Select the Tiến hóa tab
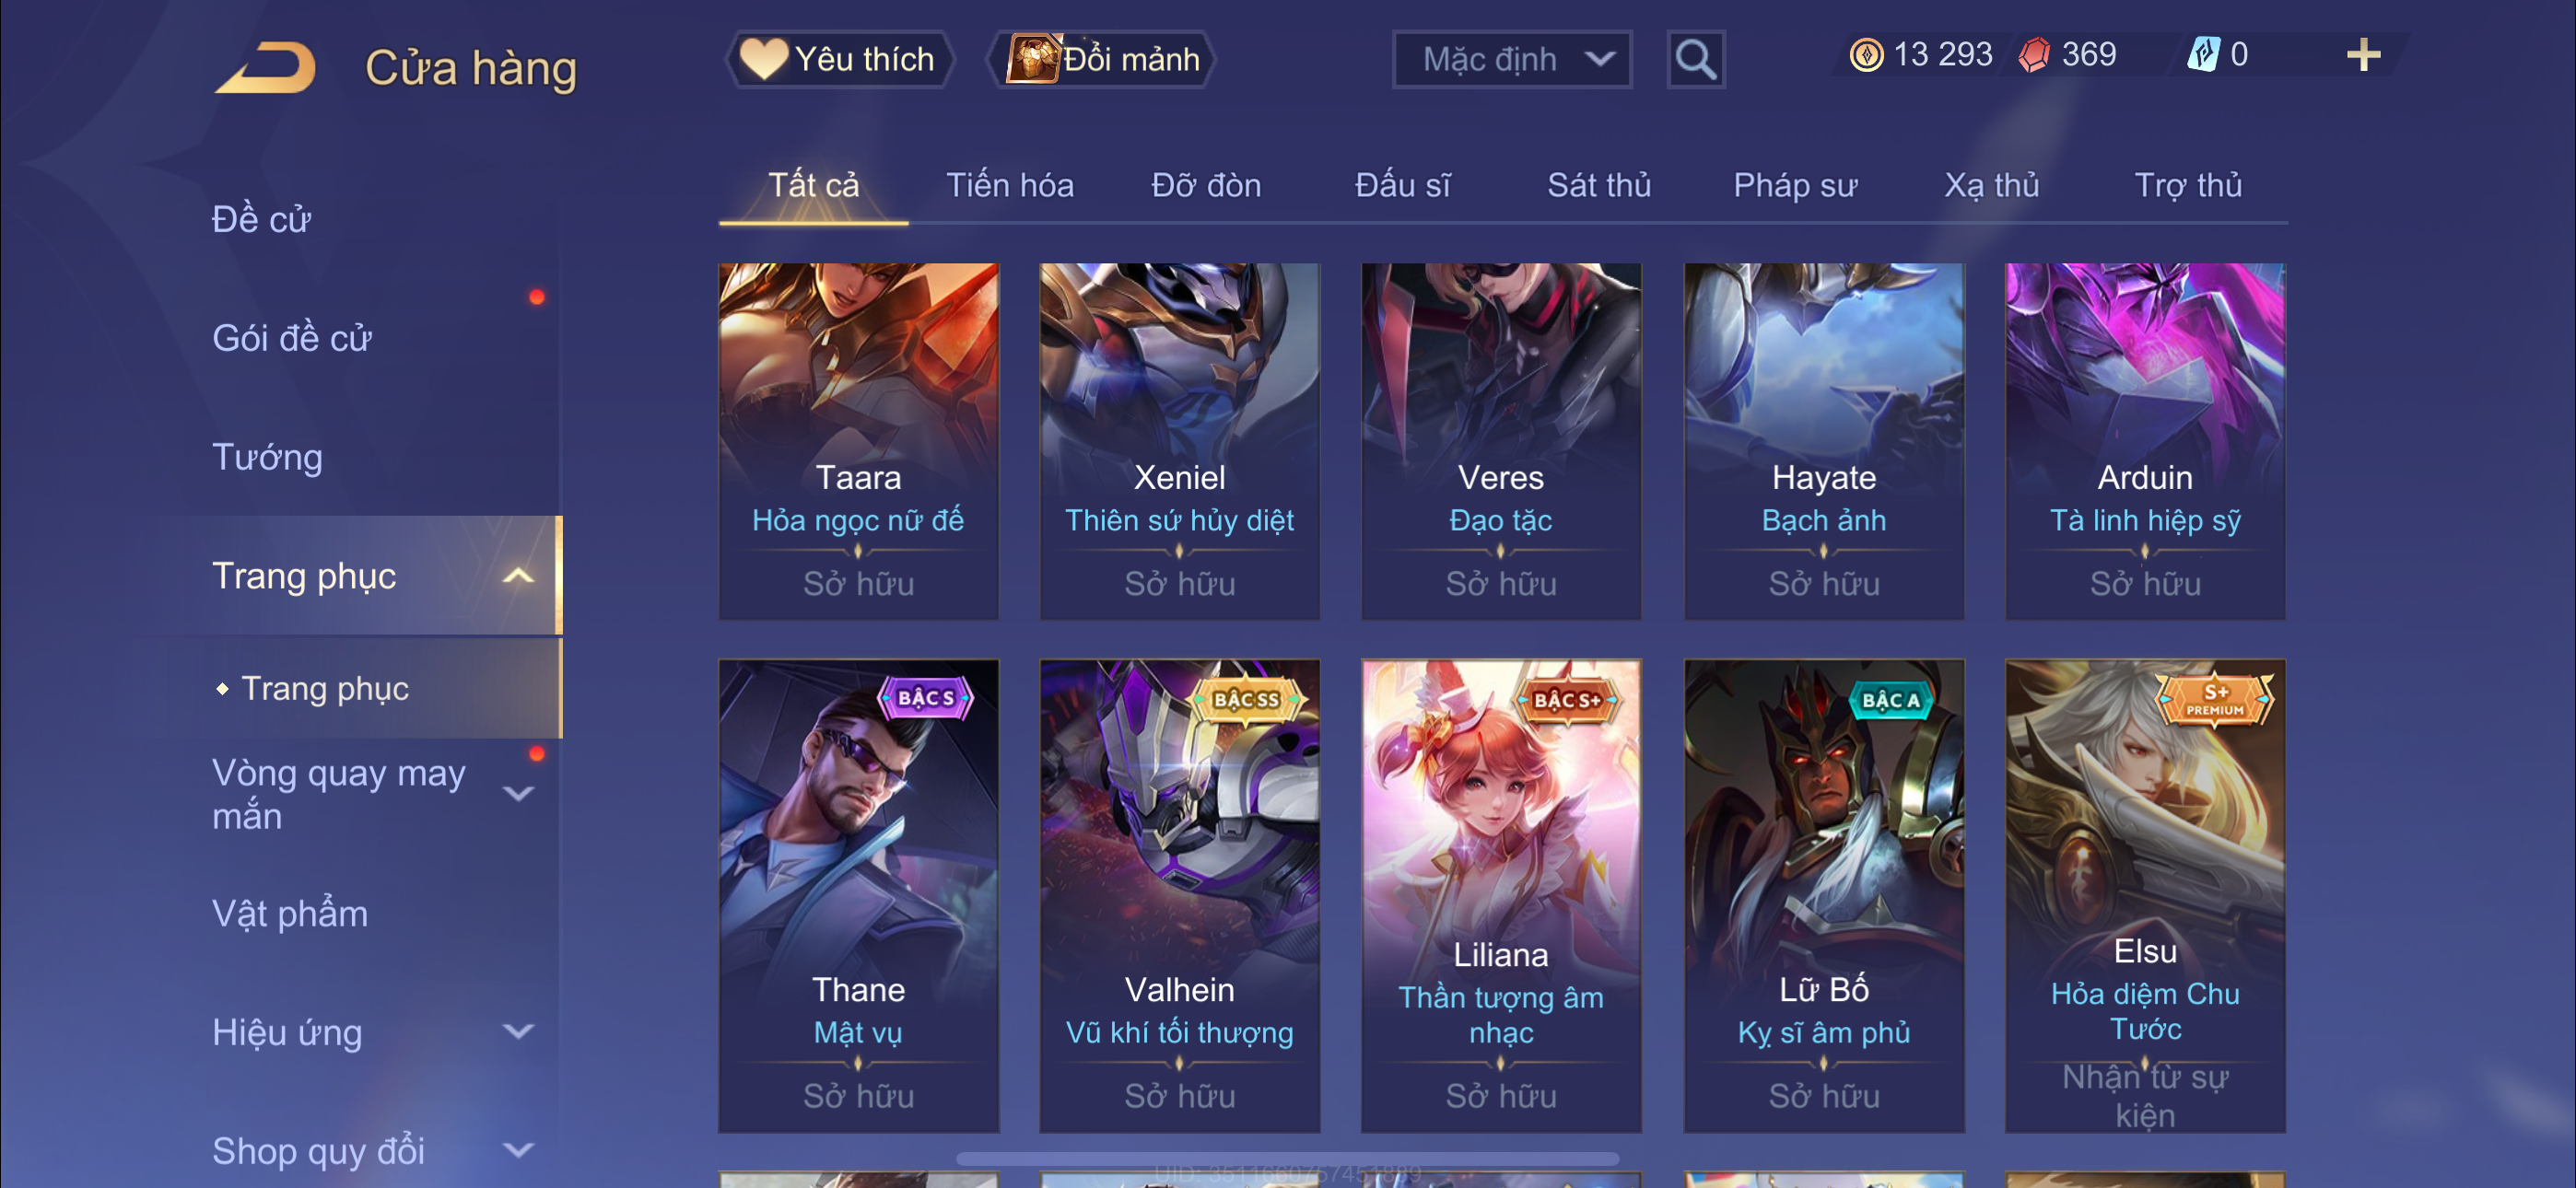The height and width of the screenshot is (1188, 2576). [x=1010, y=186]
